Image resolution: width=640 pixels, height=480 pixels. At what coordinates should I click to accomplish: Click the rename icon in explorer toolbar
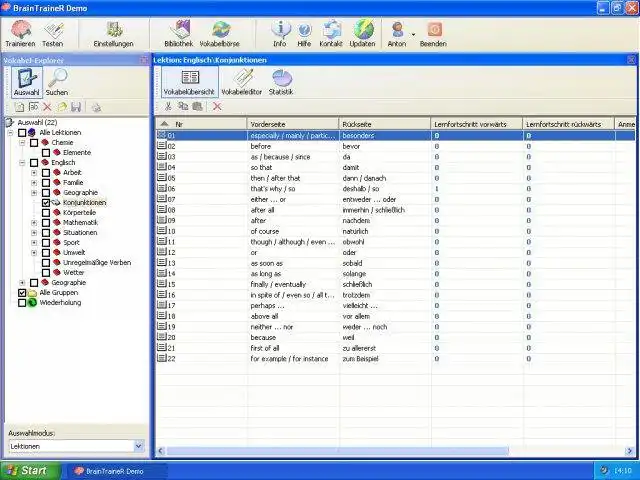[33, 107]
